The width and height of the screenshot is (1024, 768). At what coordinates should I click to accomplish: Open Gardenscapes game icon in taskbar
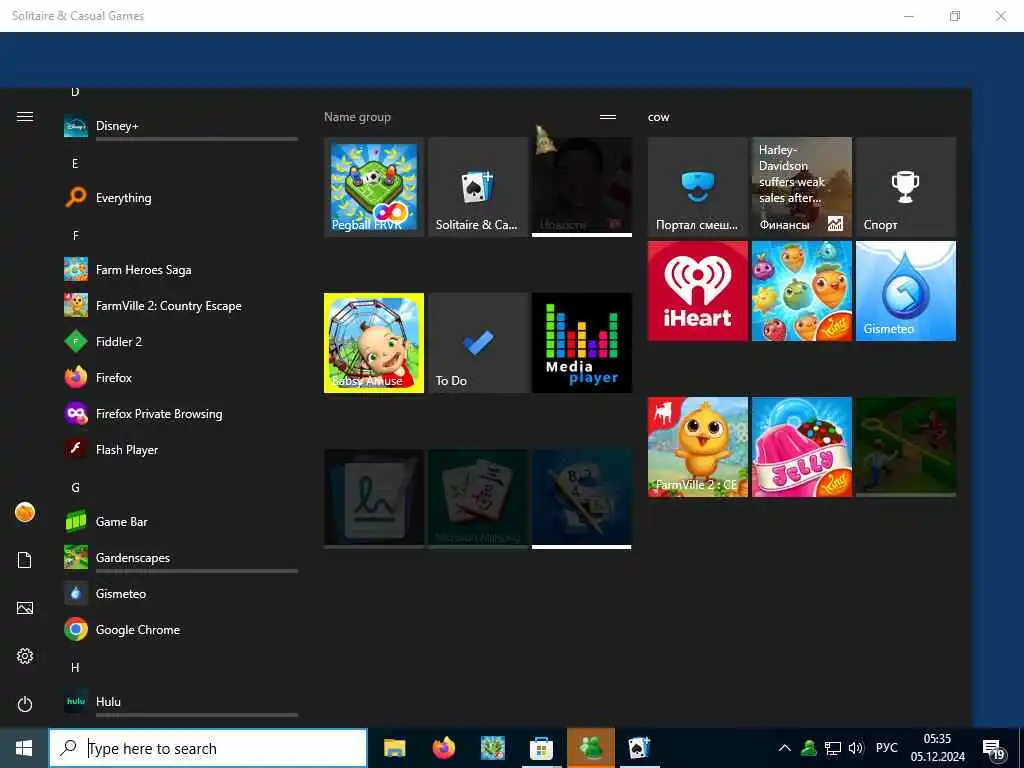coord(492,748)
